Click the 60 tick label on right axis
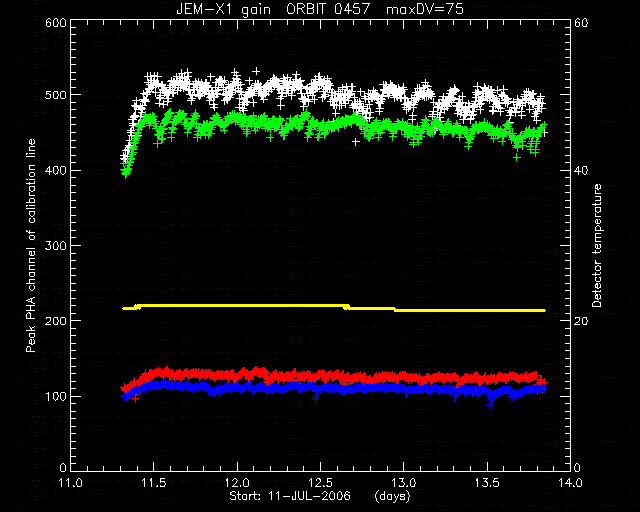 tap(581, 22)
